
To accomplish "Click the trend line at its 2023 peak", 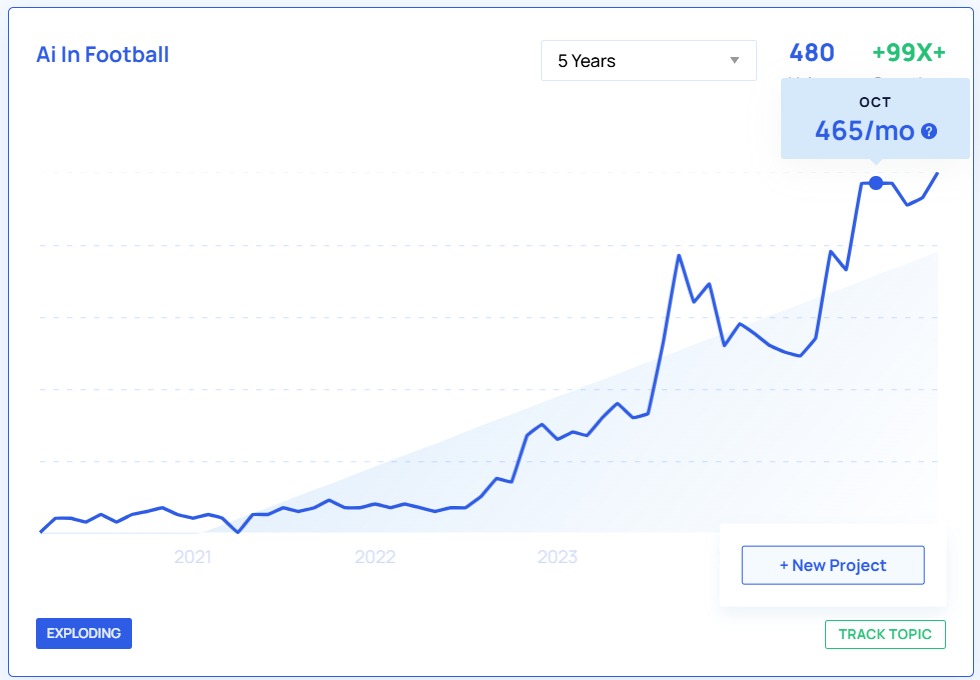I will pyautogui.click(x=680, y=258).
